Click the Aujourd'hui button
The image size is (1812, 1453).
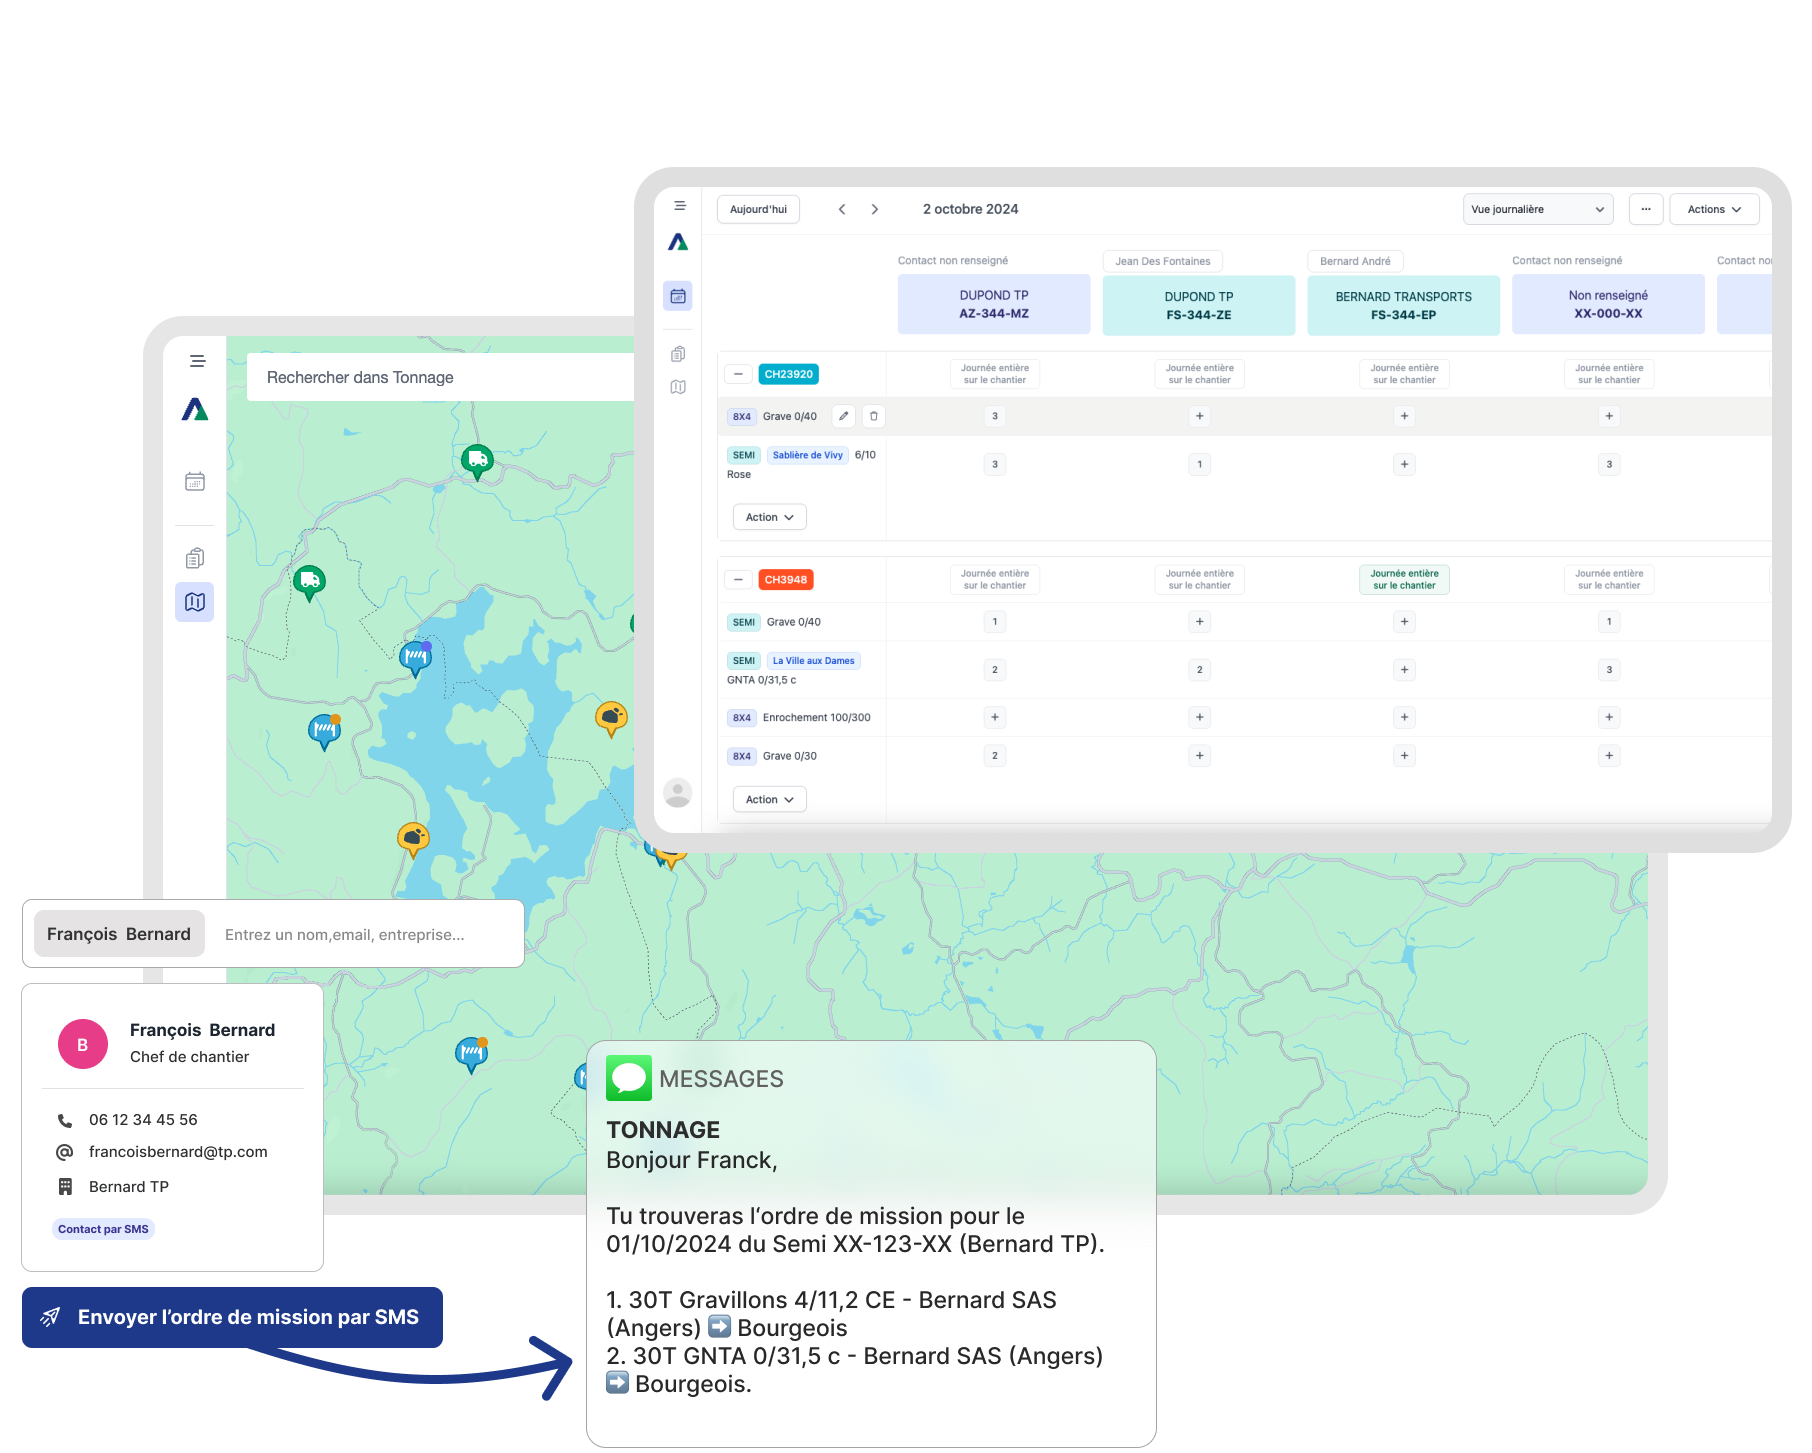coord(758,209)
